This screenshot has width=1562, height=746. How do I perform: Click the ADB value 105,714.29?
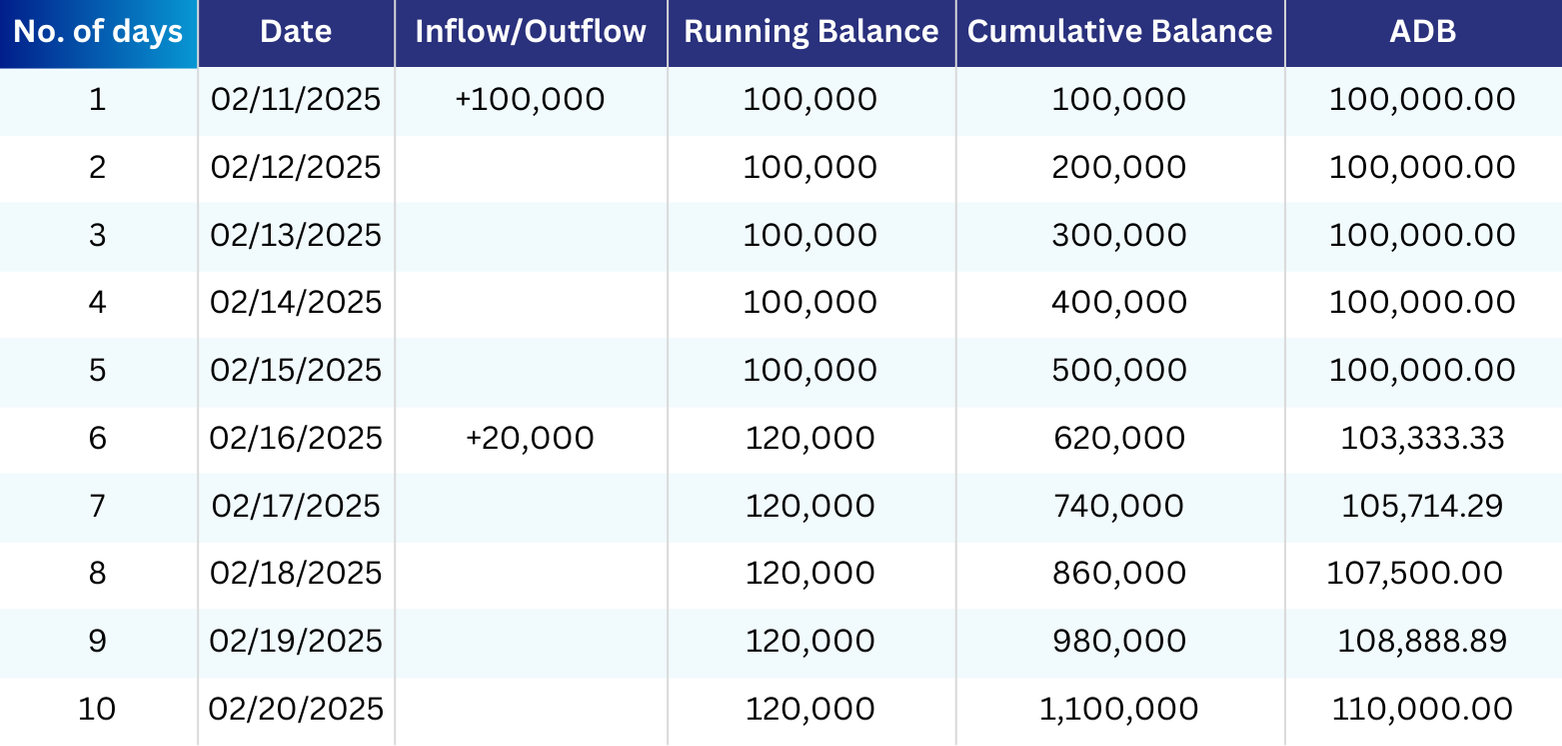(x=1422, y=506)
